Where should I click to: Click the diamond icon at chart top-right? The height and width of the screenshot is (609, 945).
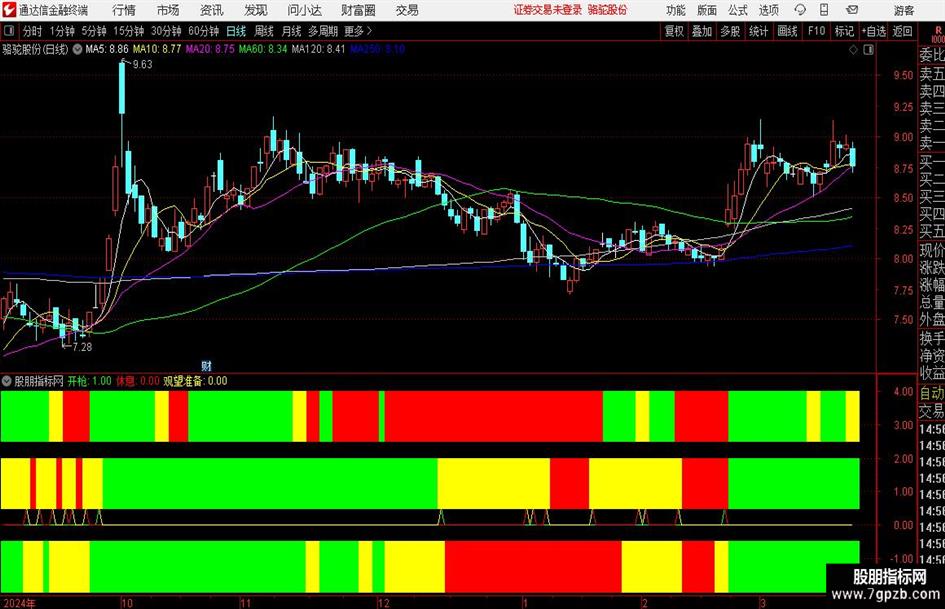pos(853,50)
